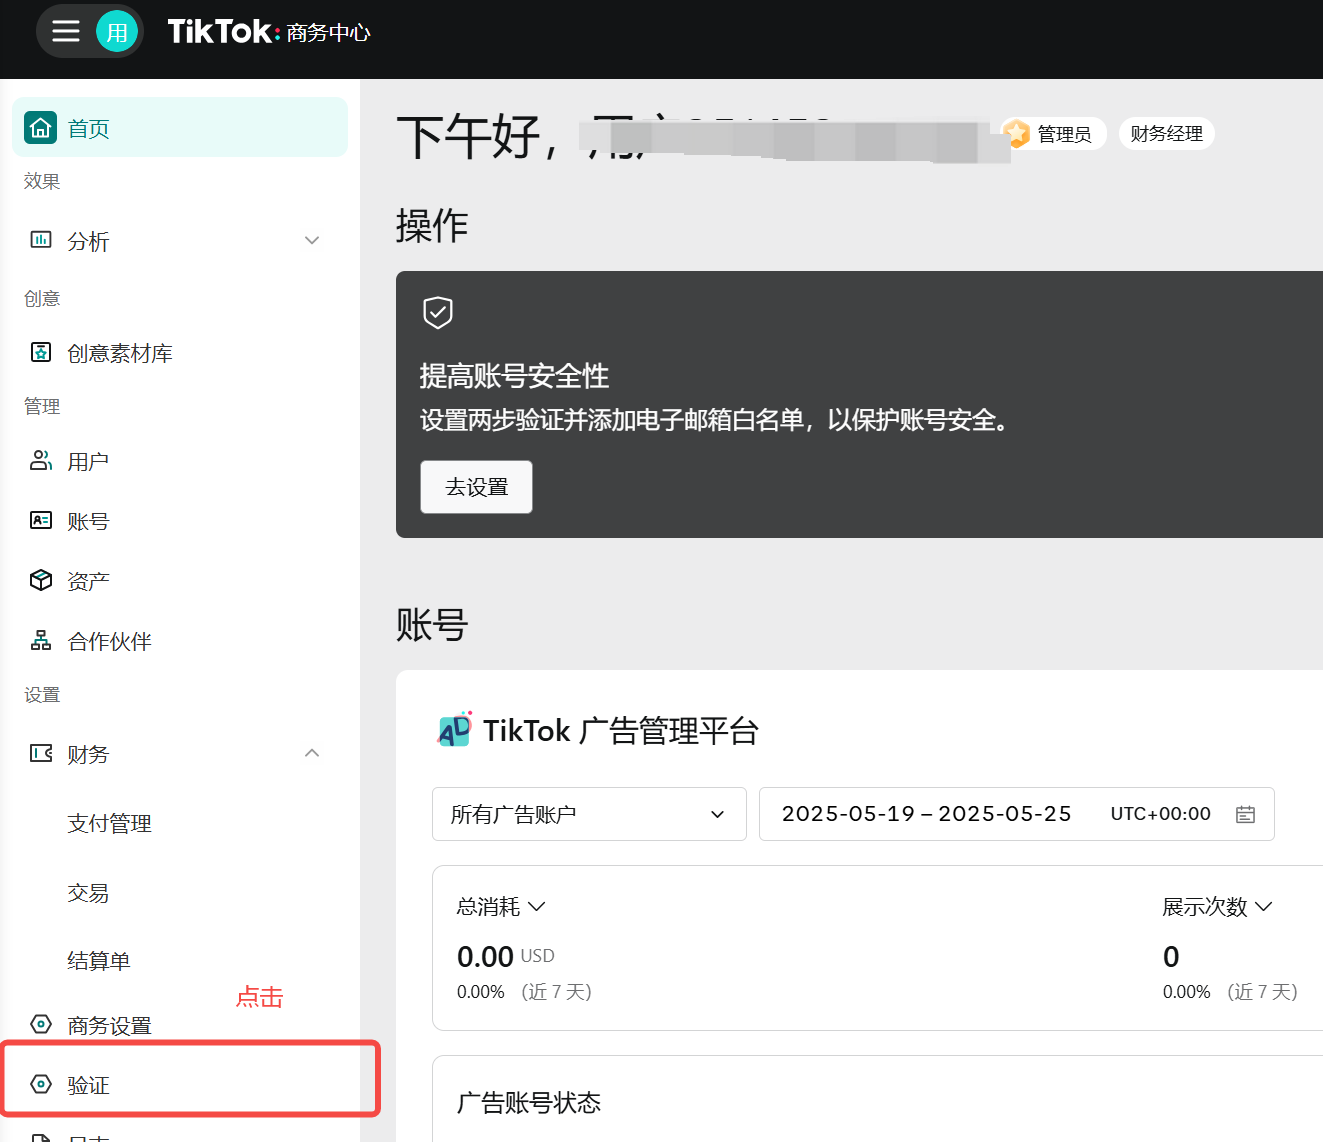
Task: Click the 合作伙伴 hierarchy icon
Action: 41,641
